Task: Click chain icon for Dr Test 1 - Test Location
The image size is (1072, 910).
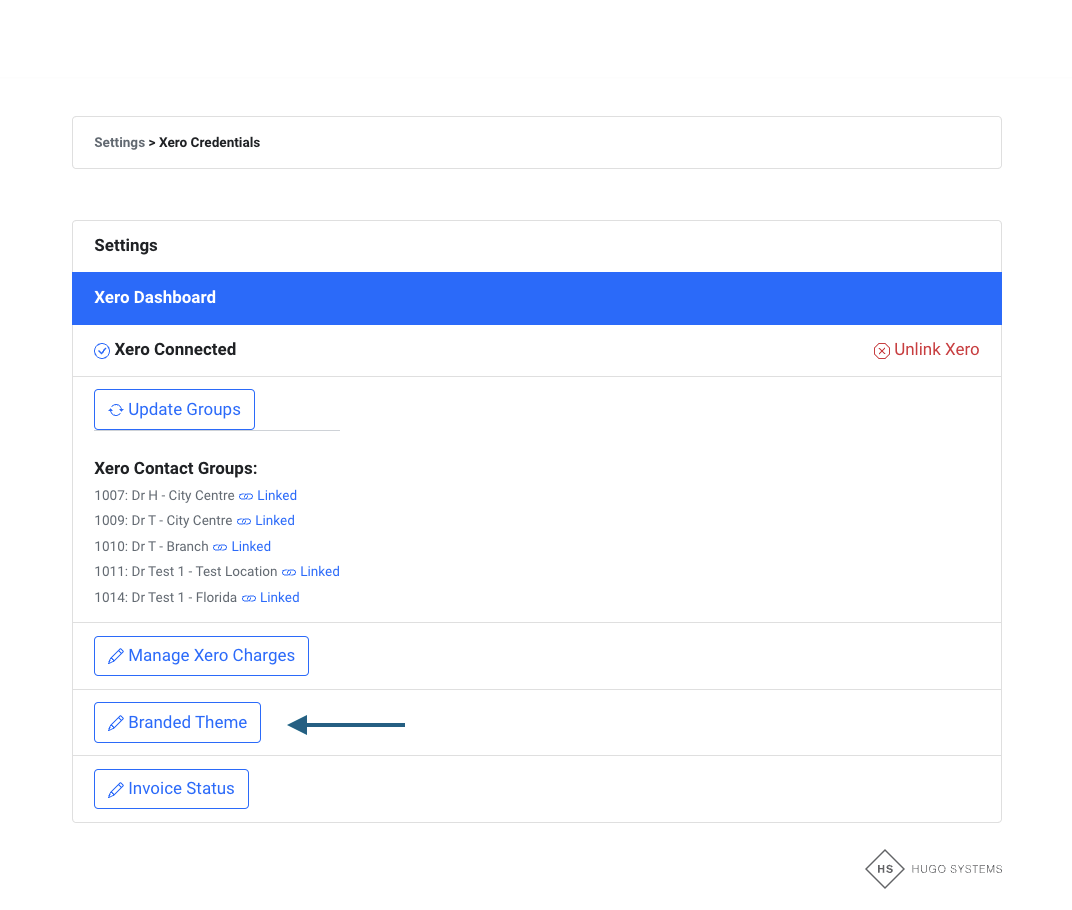Action: click(289, 572)
